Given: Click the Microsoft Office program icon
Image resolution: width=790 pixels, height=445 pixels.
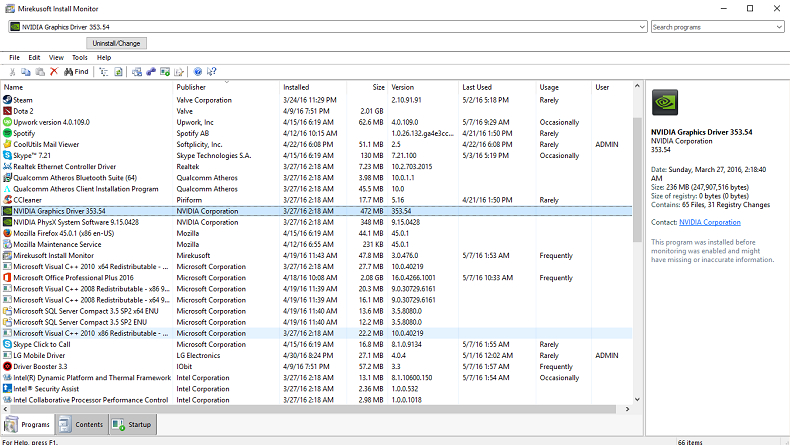Looking at the screenshot, I should tap(8, 278).
